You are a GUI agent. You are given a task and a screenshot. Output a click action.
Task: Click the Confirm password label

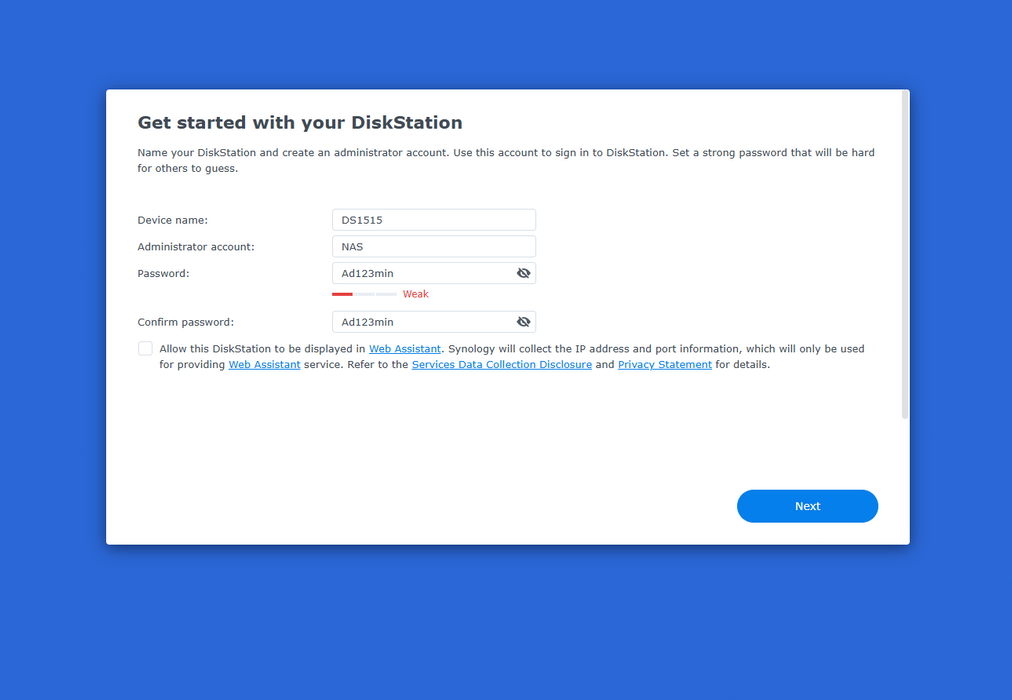click(185, 322)
